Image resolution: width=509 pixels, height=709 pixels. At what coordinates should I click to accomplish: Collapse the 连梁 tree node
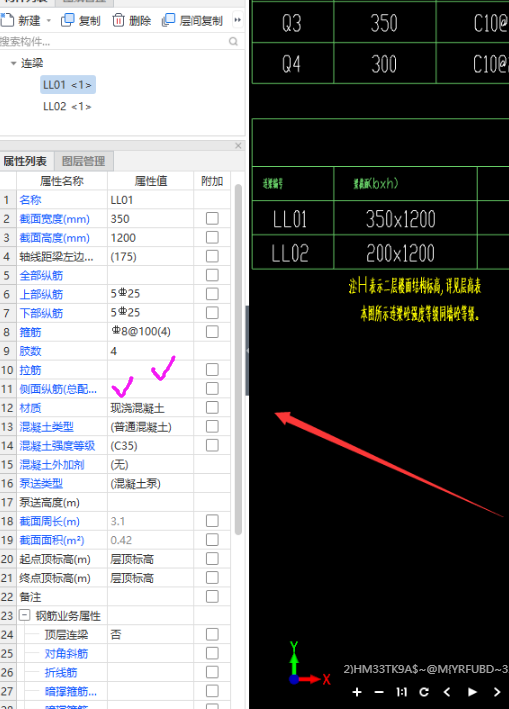click(x=14, y=63)
